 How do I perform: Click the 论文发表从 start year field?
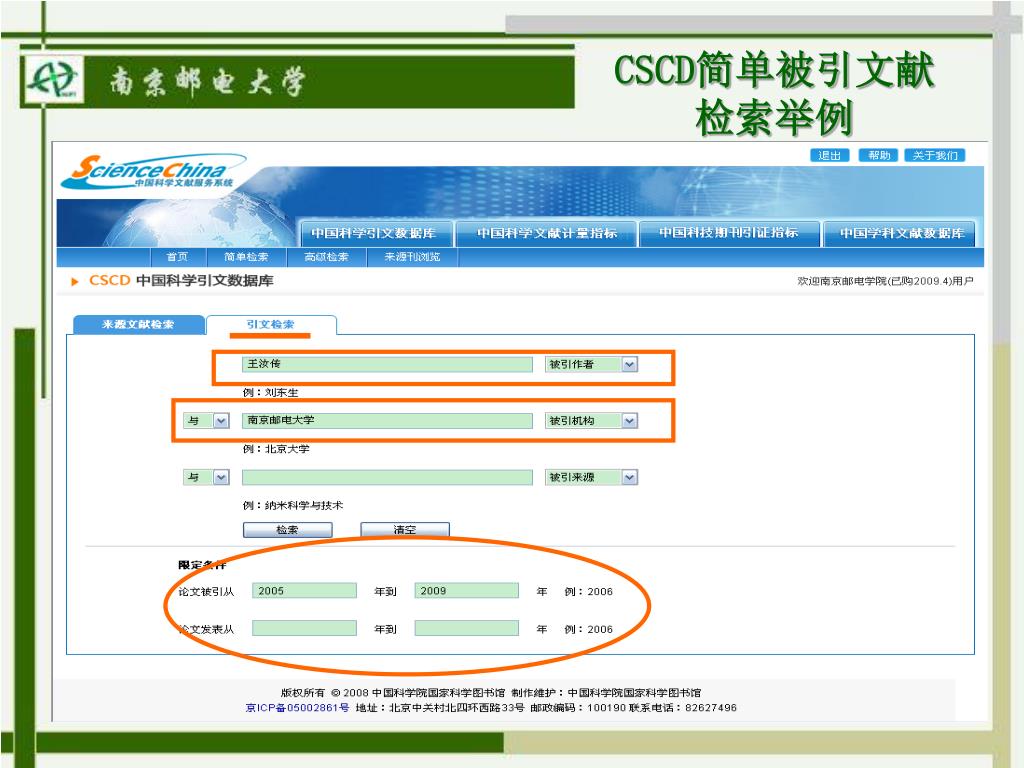click(x=304, y=628)
